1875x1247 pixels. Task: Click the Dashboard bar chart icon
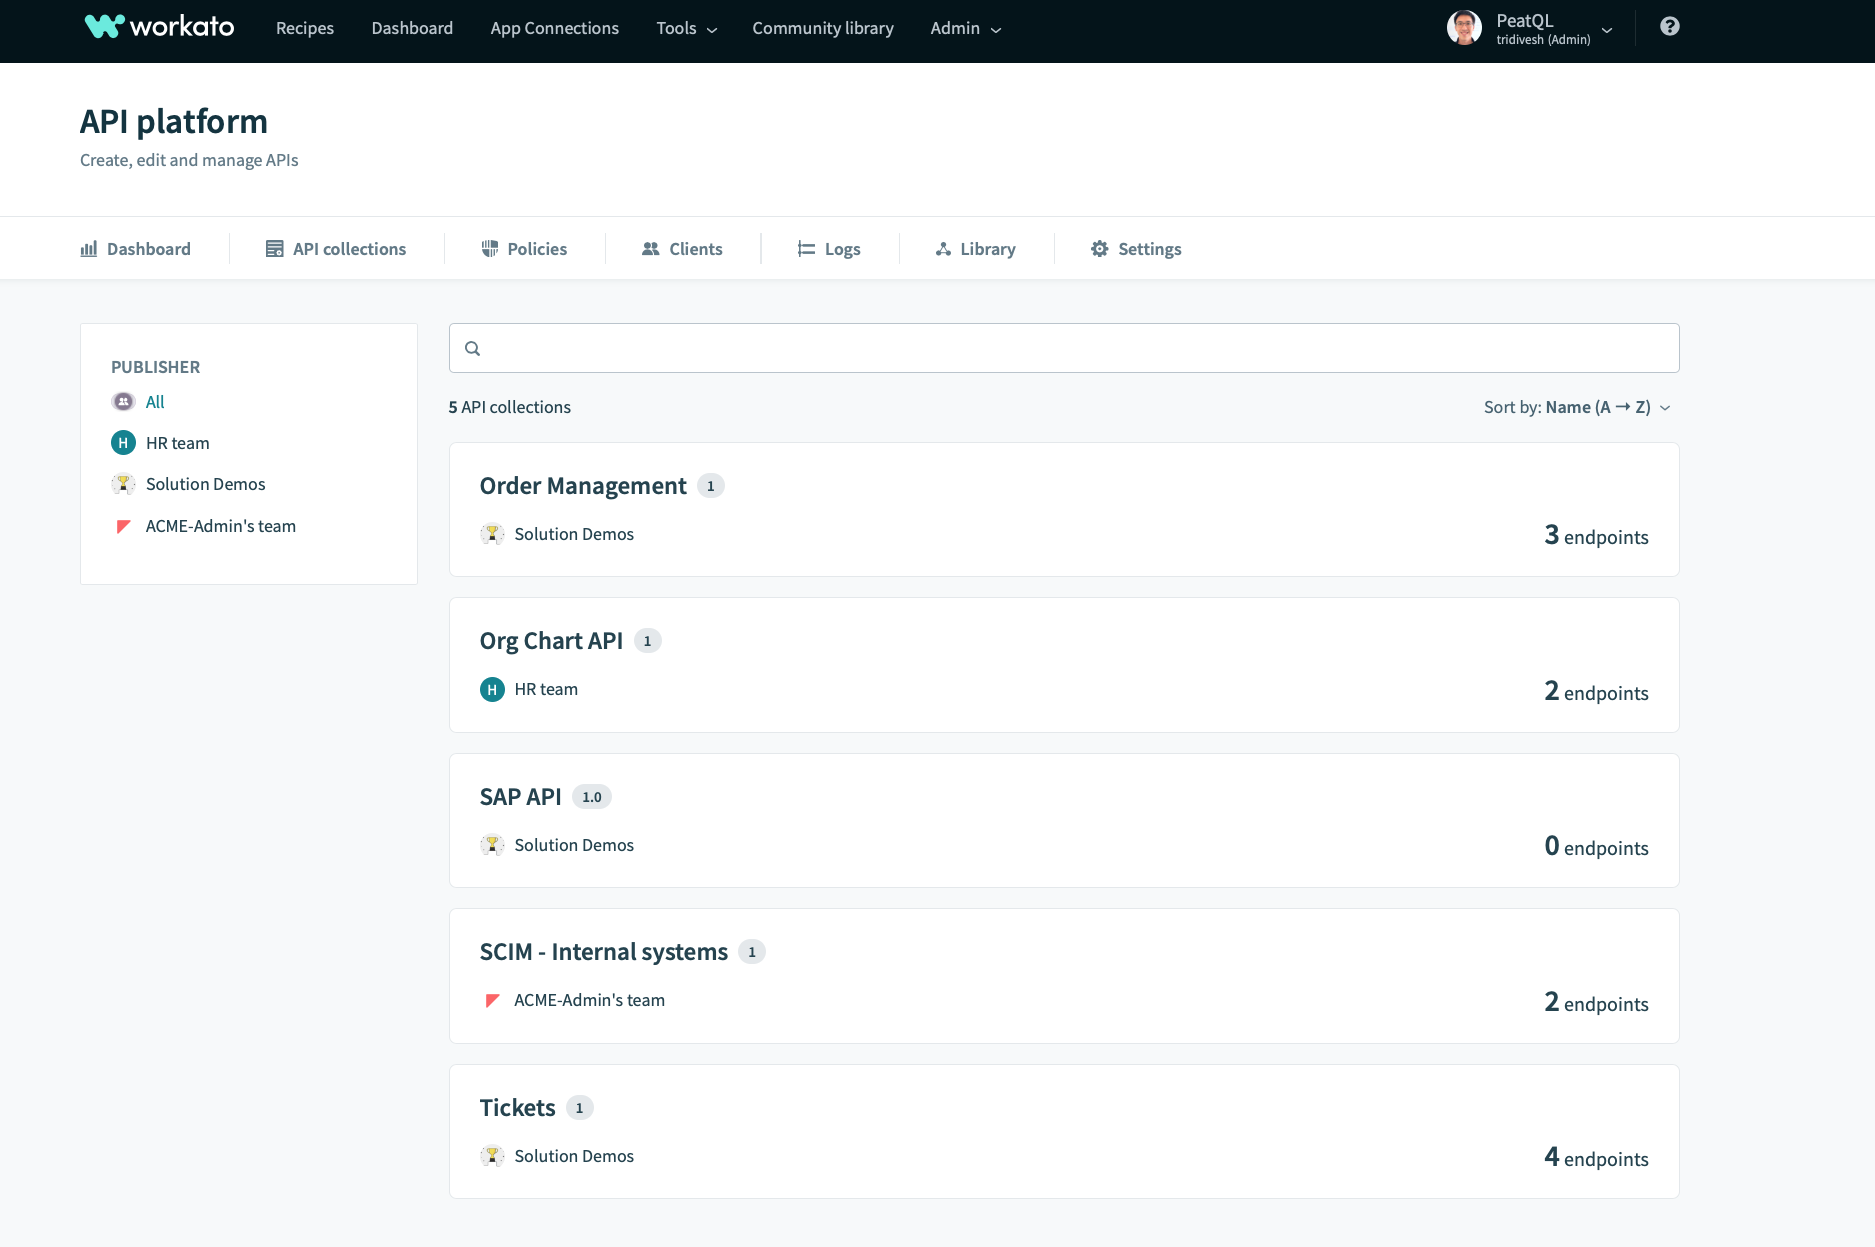pyautogui.click(x=89, y=249)
